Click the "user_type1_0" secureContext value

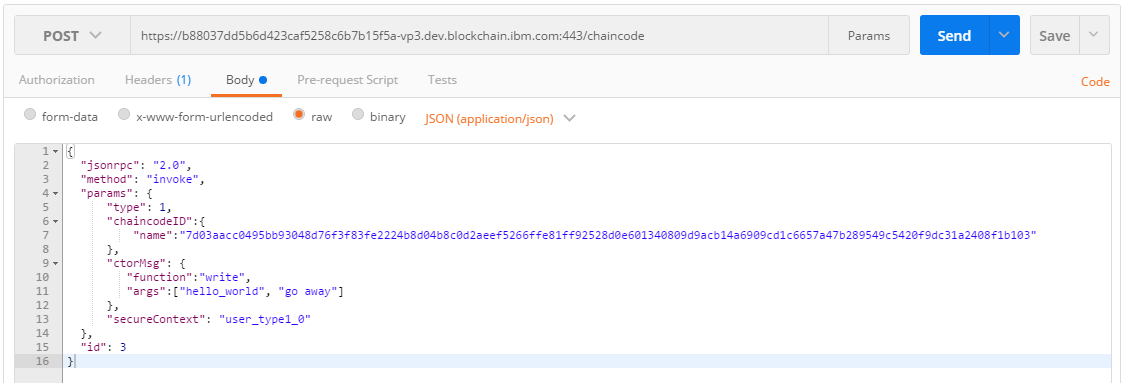[x=265, y=319]
